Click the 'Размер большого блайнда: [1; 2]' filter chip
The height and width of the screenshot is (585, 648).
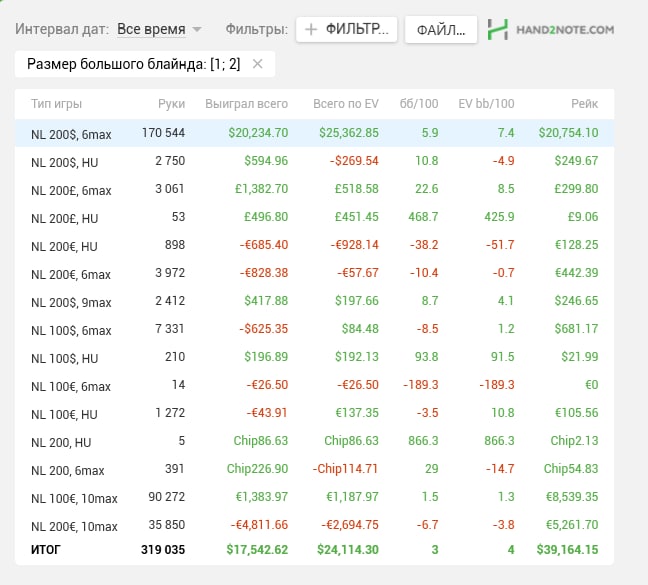point(134,64)
